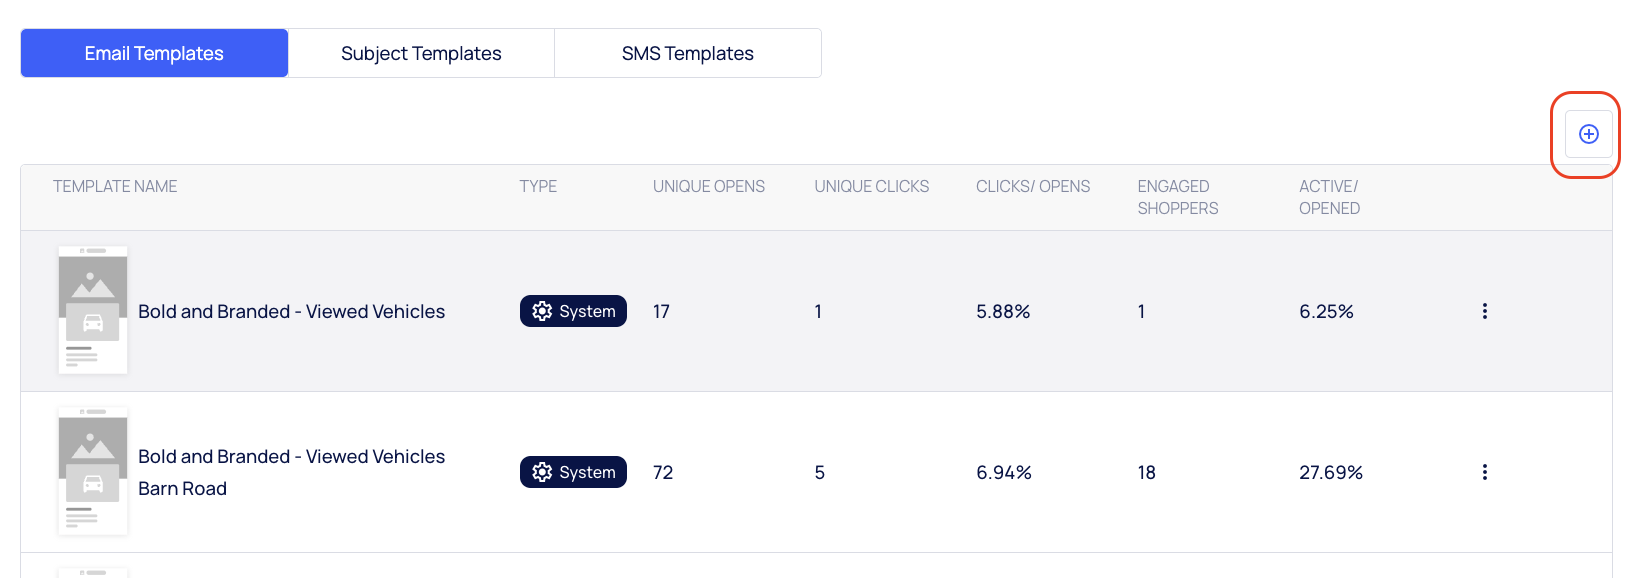Switch to the Email Templates tab
This screenshot has height=578, width=1634.
click(154, 53)
